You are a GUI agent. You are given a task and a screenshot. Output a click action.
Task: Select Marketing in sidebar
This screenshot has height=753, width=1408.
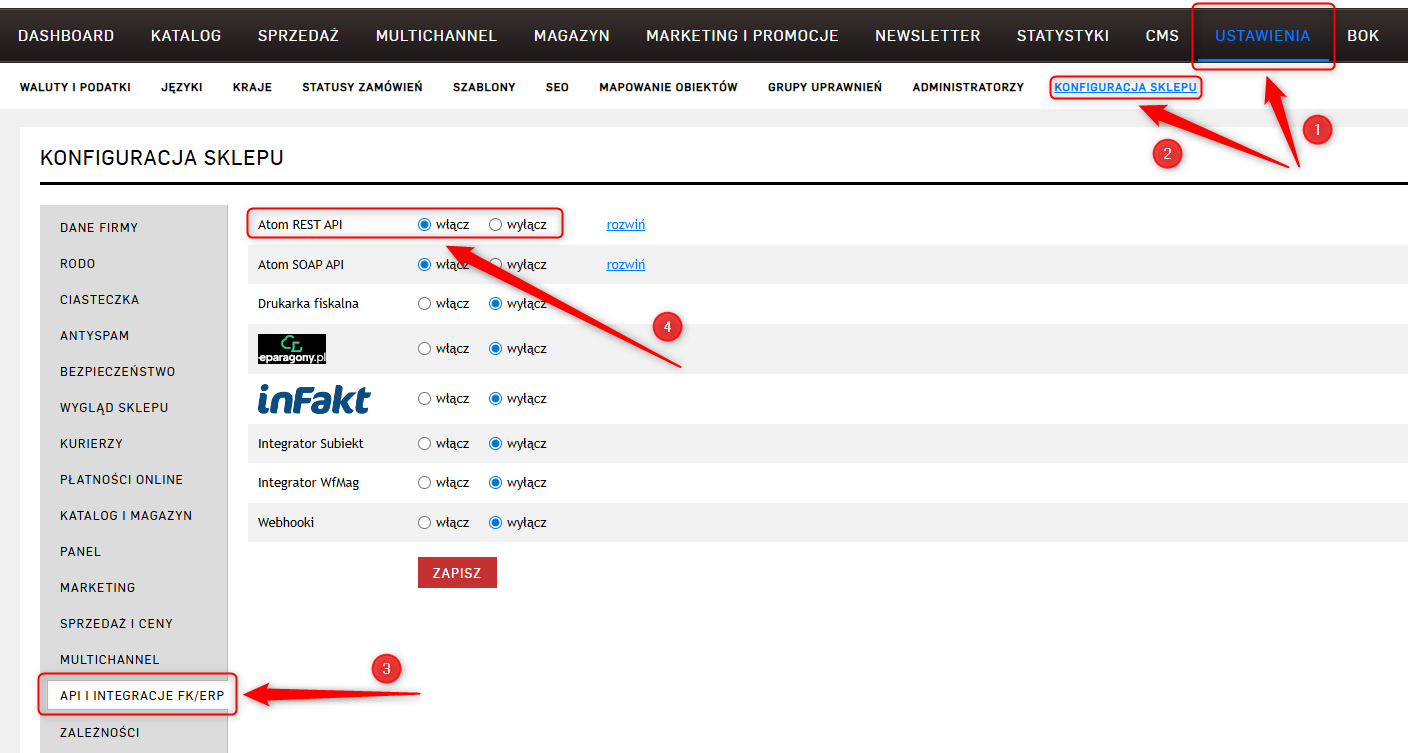pos(97,588)
